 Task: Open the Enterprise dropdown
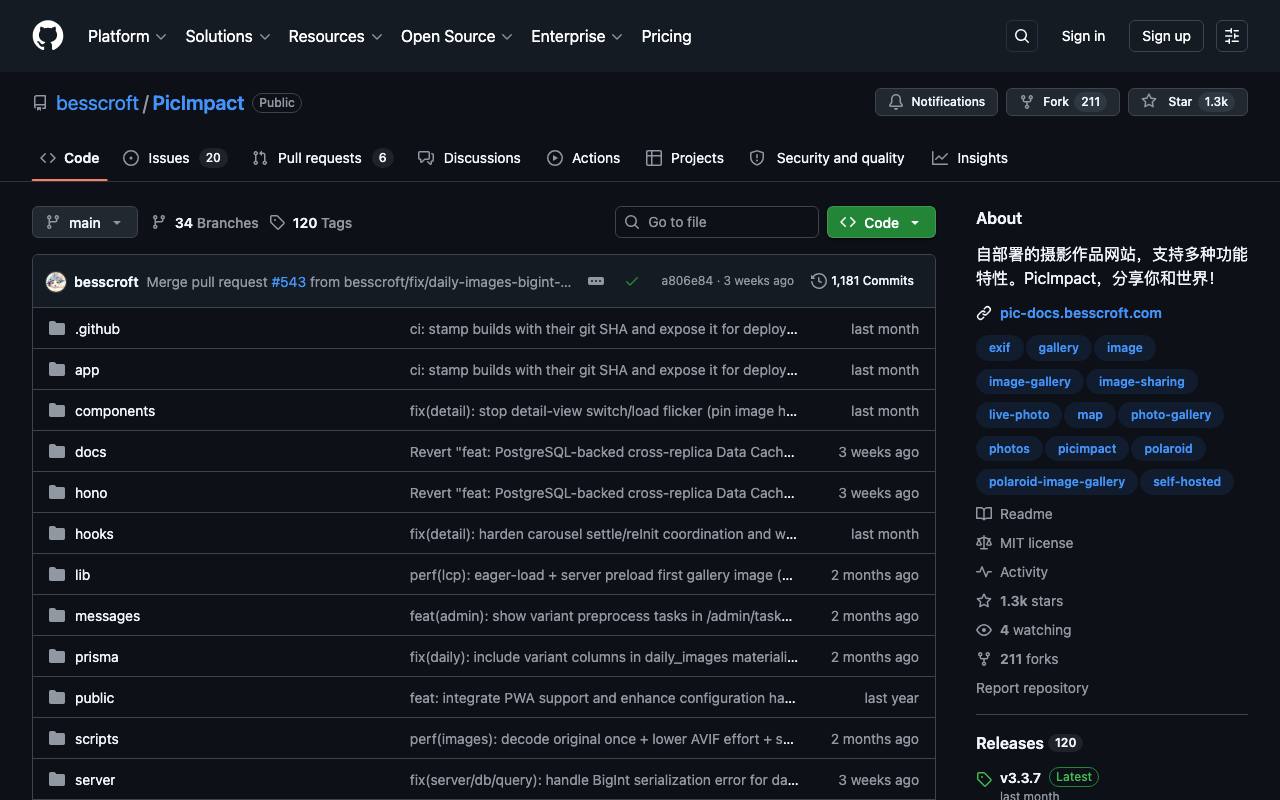(577, 36)
